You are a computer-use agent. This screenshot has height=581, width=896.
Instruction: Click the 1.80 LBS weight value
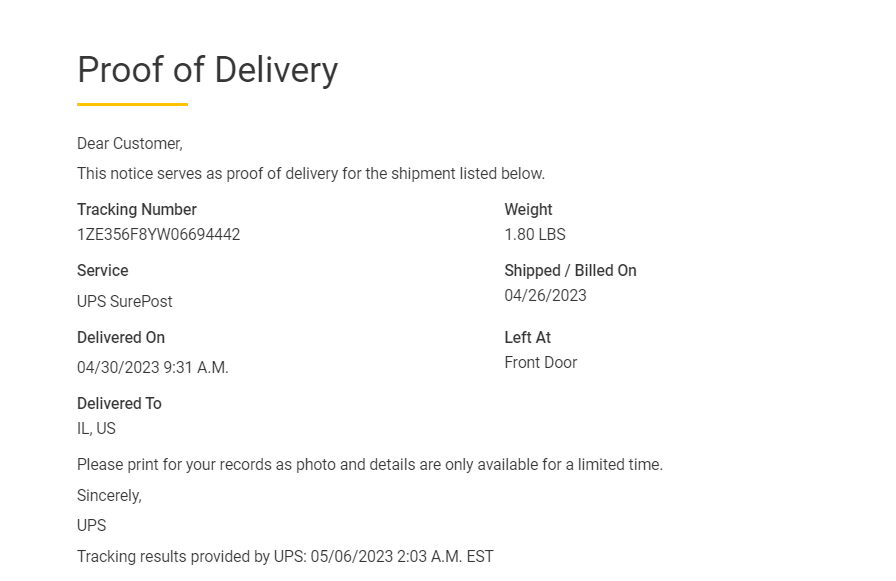tap(535, 235)
